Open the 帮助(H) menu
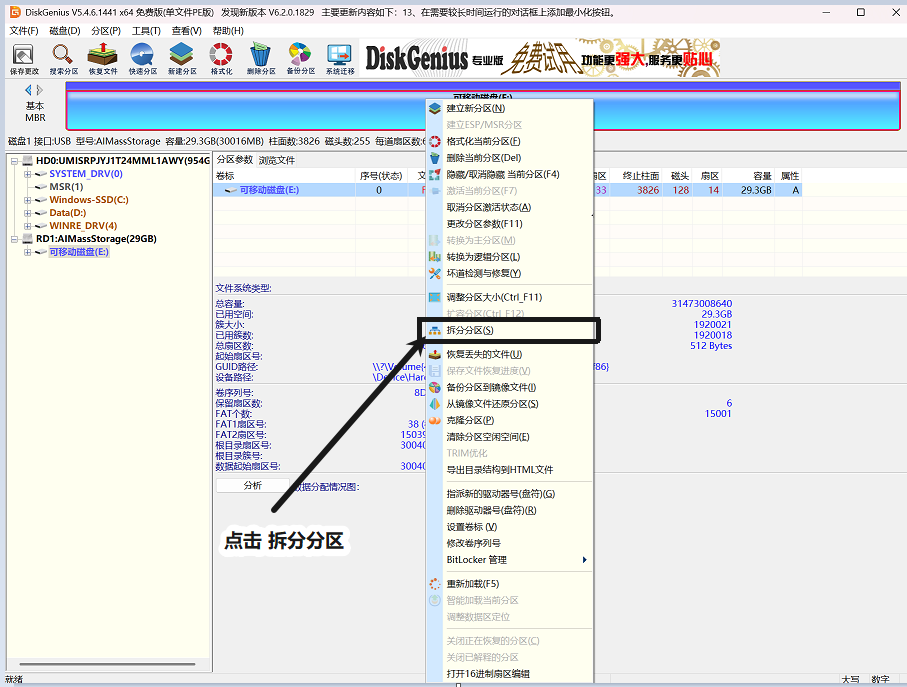The height and width of the screenshot is (687, 907). point(228,31)
